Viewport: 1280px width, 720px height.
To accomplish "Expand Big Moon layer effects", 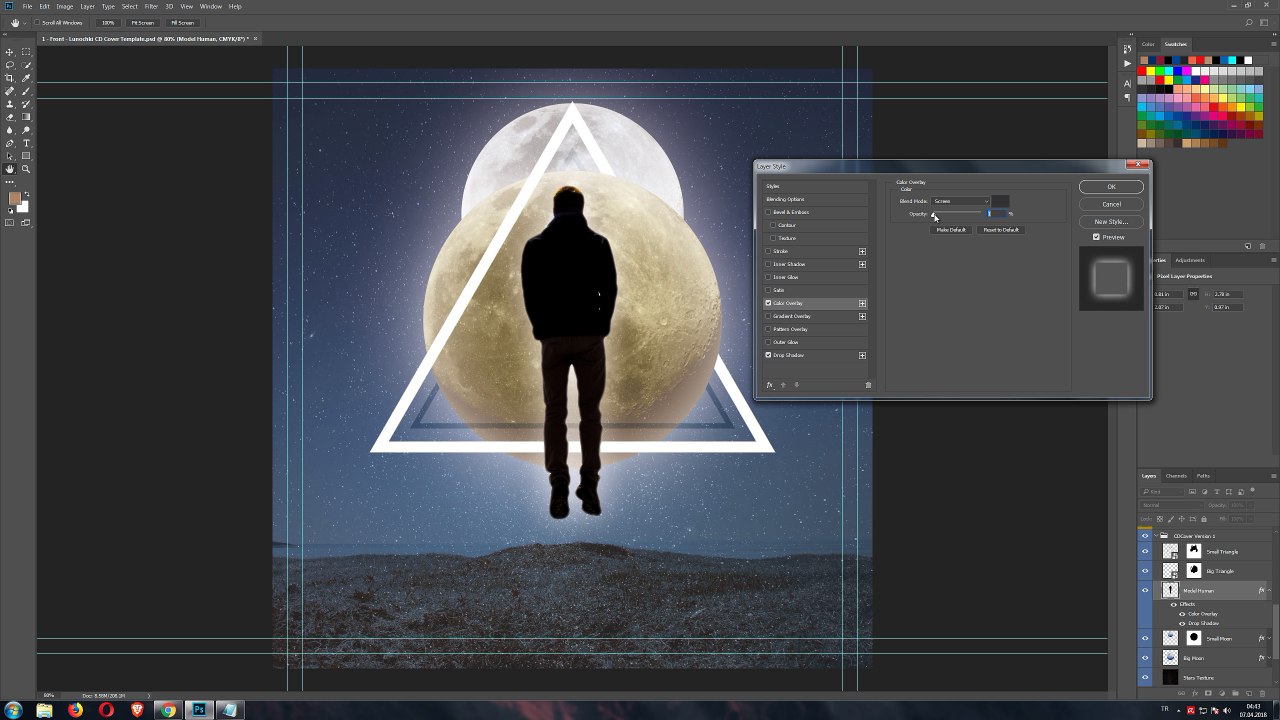I will click(1270, 658).
